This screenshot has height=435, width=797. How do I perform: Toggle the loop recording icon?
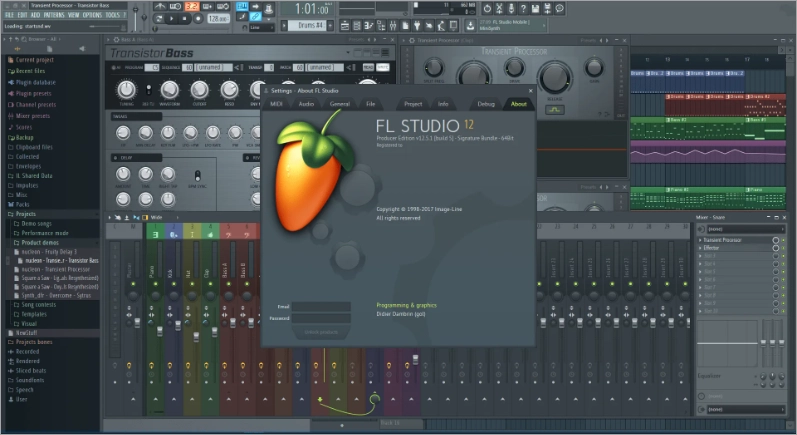coord(223,7)
